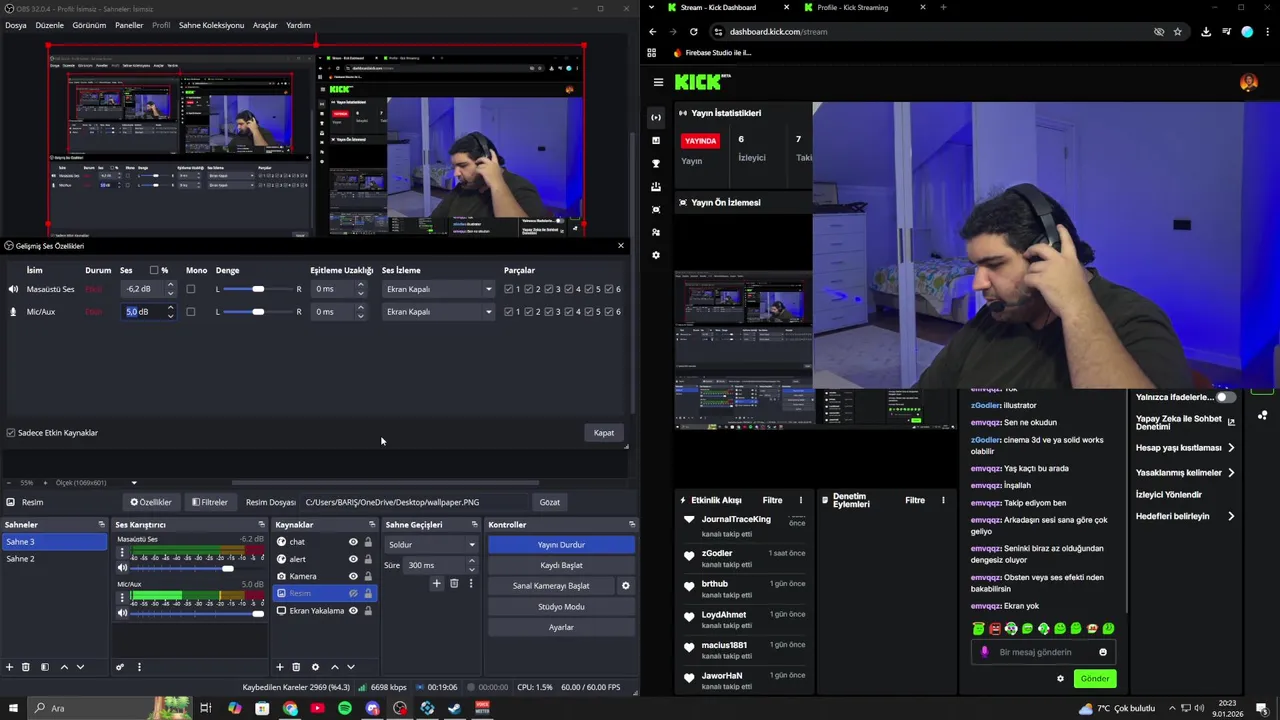Switch to Profile - Kick Streaming tab
Screen dimensions: 1280x720
pos(852,8)
